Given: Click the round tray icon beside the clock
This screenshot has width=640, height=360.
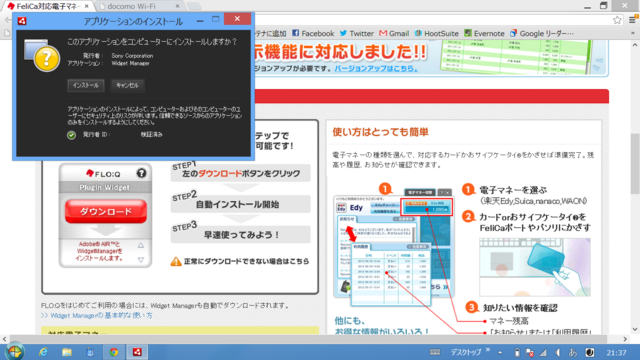Looking at the screenshot, I should 590,353.
